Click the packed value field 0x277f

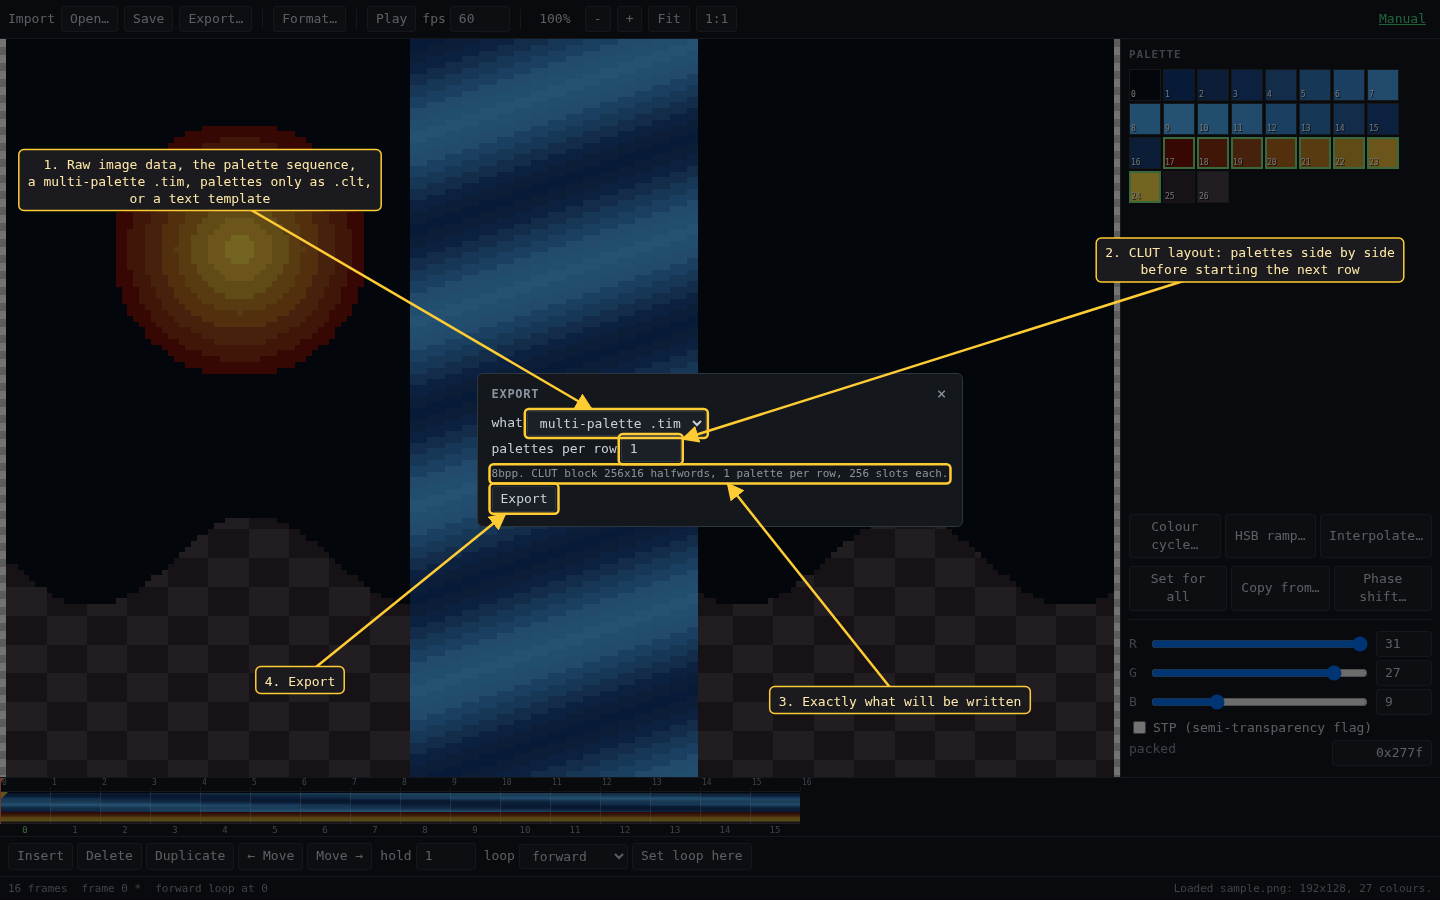[1382, 753]
